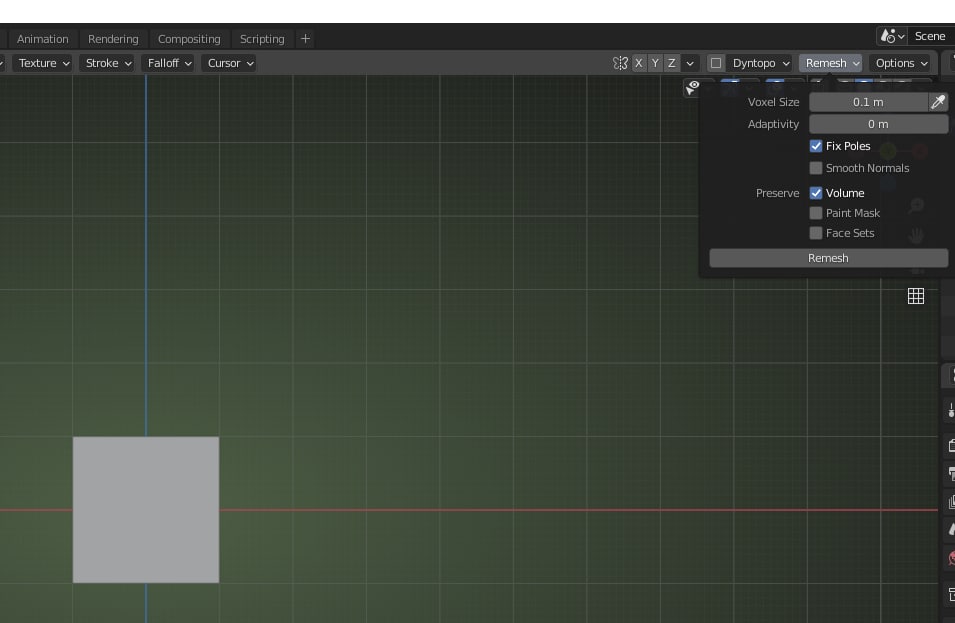Uncheck Preserve Volume option
Viewport: 955px width, 623px height.
coord(816,193)
